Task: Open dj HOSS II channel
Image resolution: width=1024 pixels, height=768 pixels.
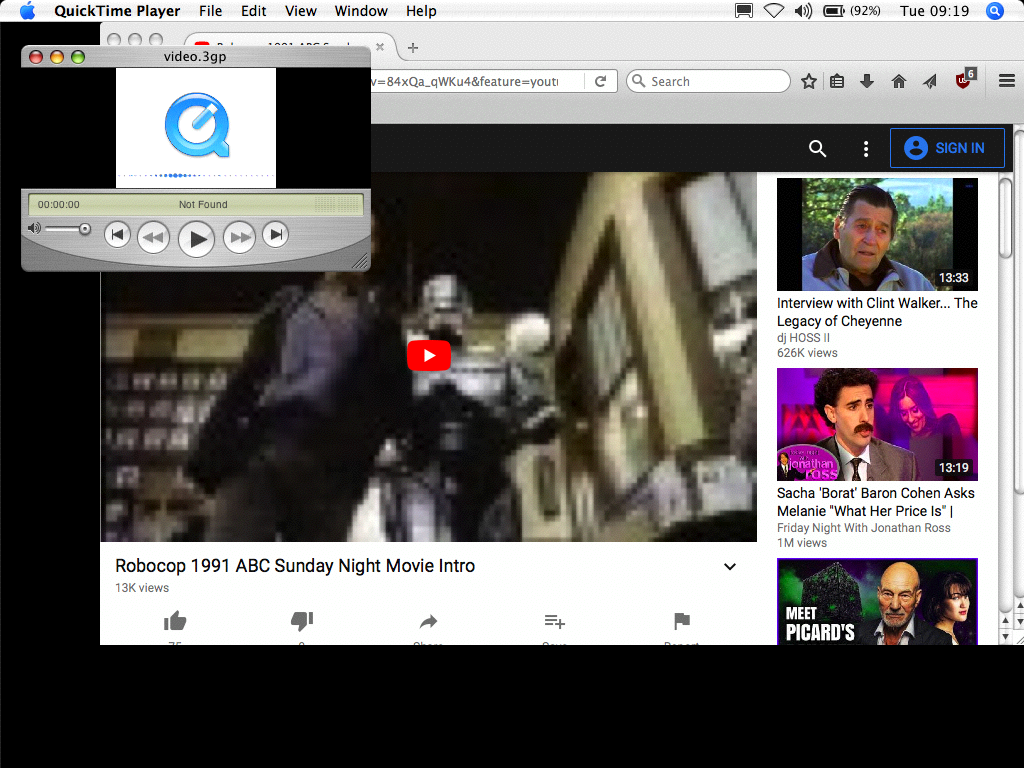Action: tap(803, 338)
